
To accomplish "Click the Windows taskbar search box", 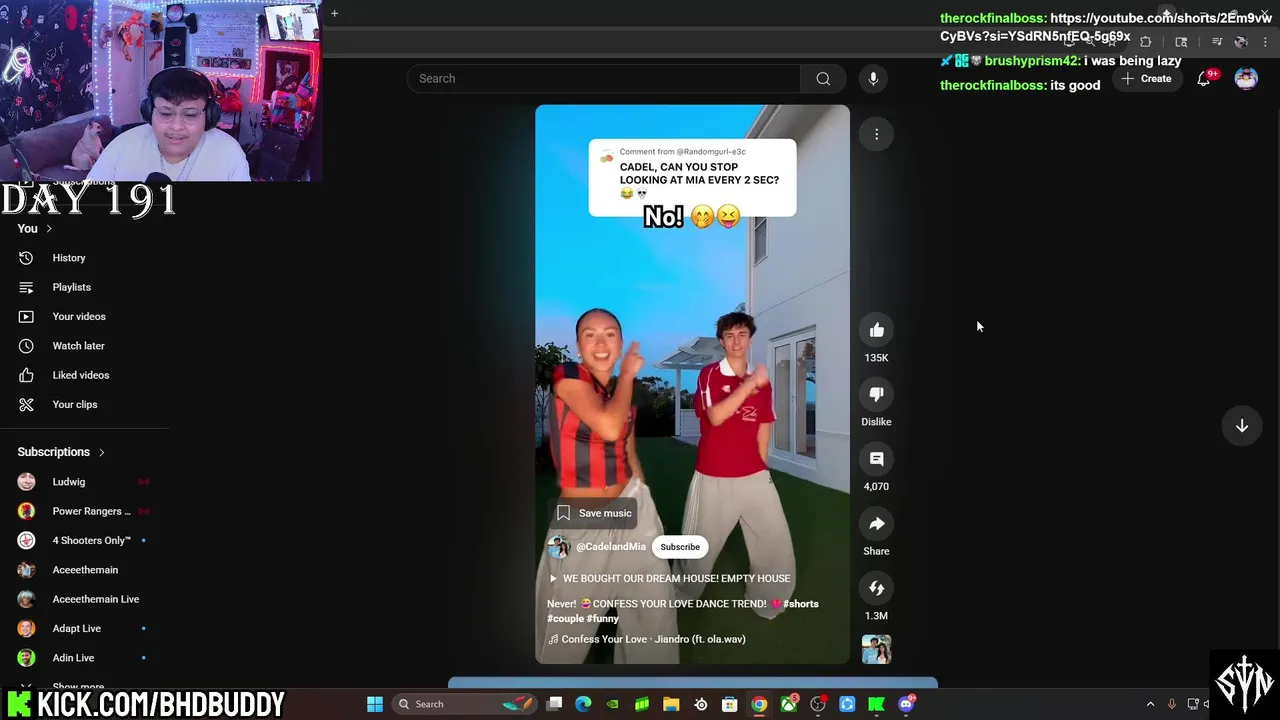I will click(x=465, y=704).
